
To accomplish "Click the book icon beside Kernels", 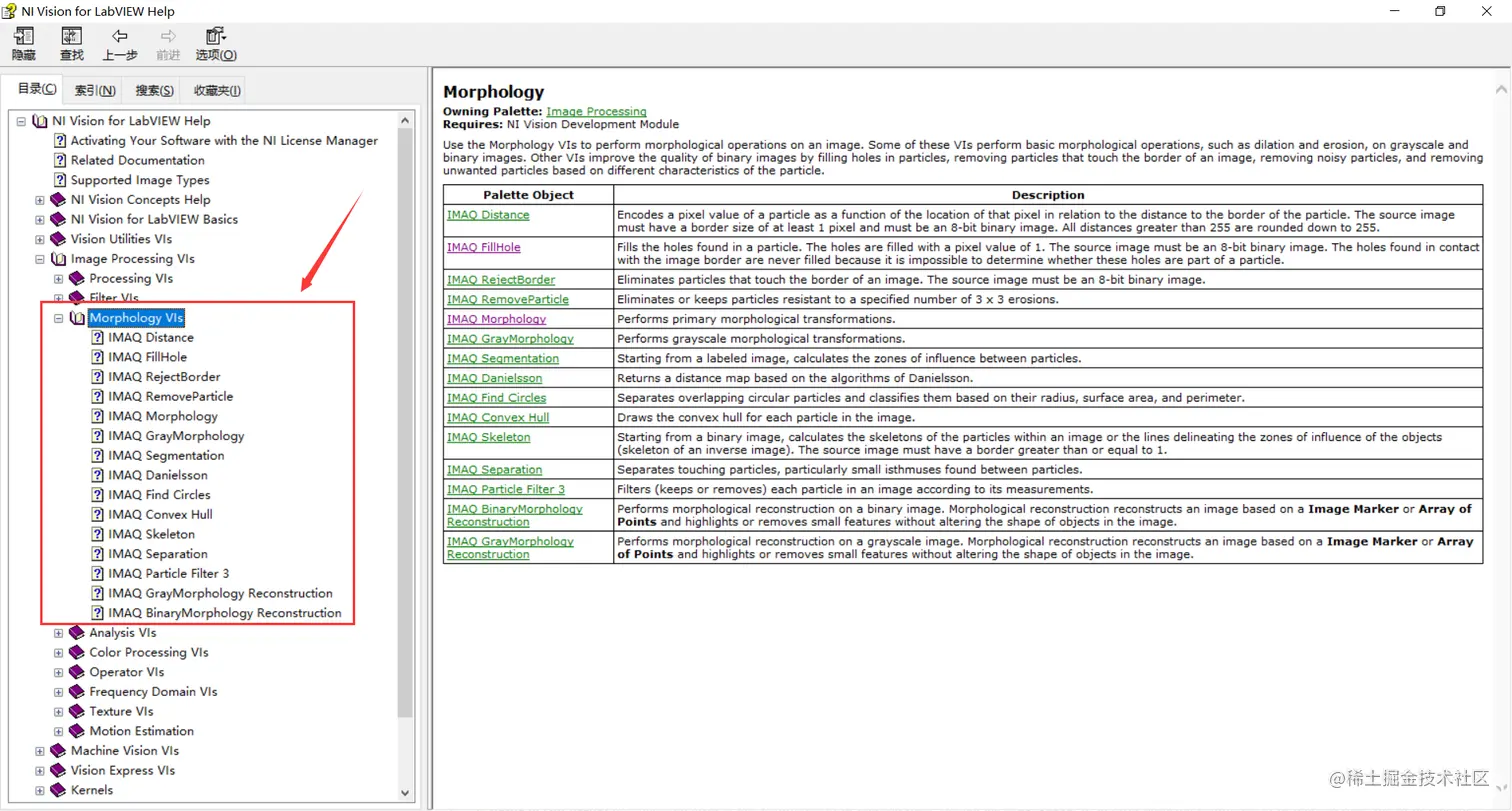I will [x=59, y=790].
